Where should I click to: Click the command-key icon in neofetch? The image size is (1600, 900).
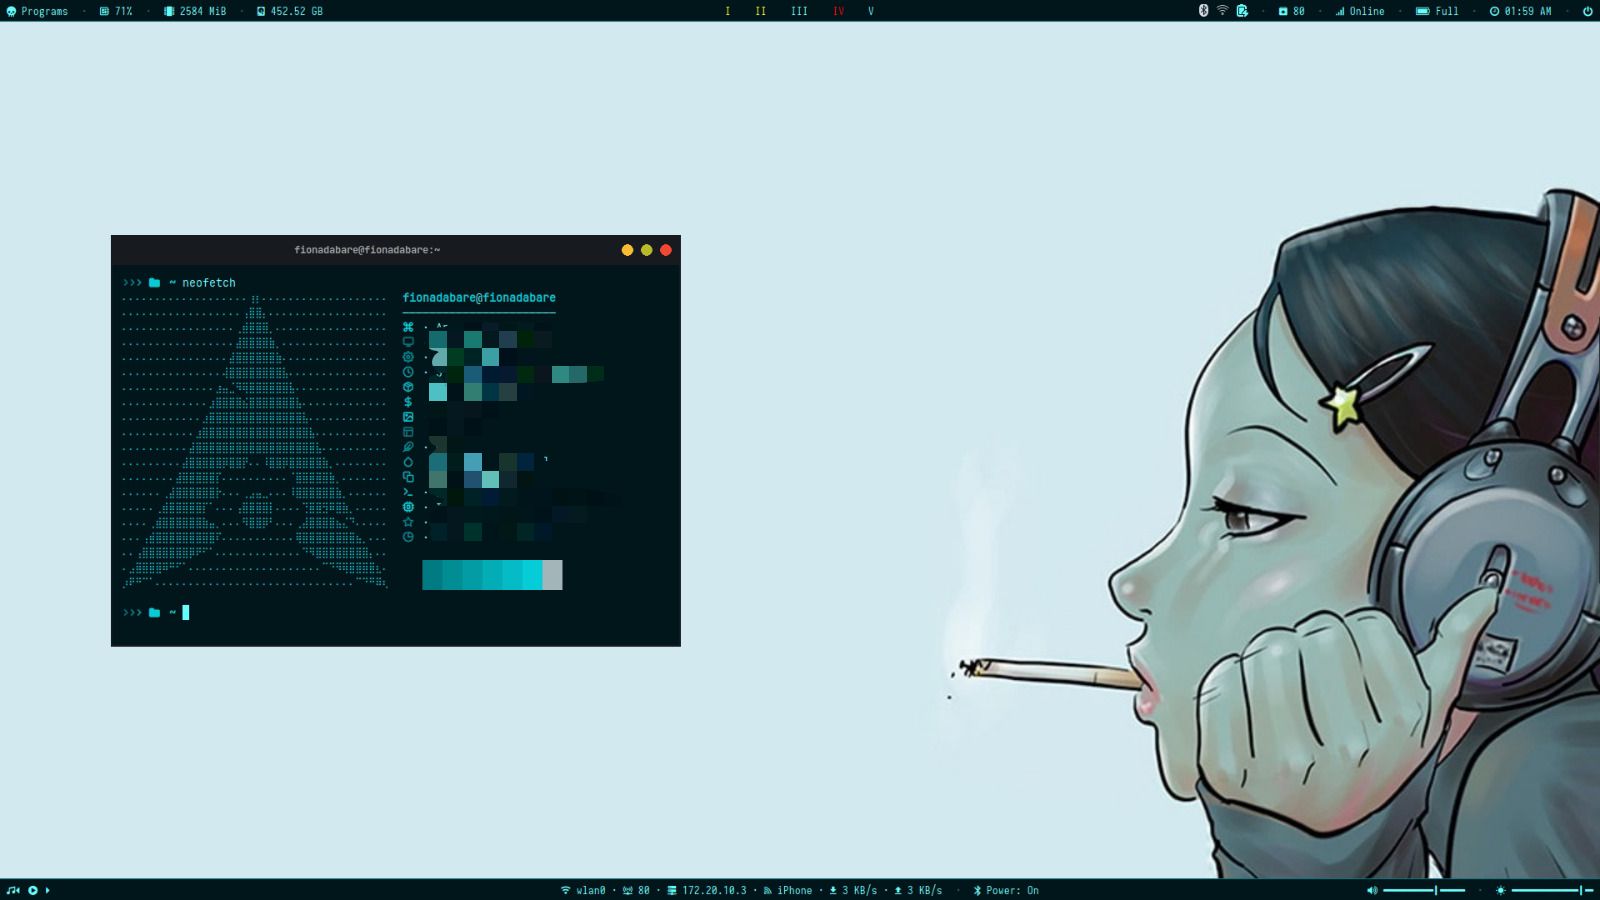pos(408,327)
